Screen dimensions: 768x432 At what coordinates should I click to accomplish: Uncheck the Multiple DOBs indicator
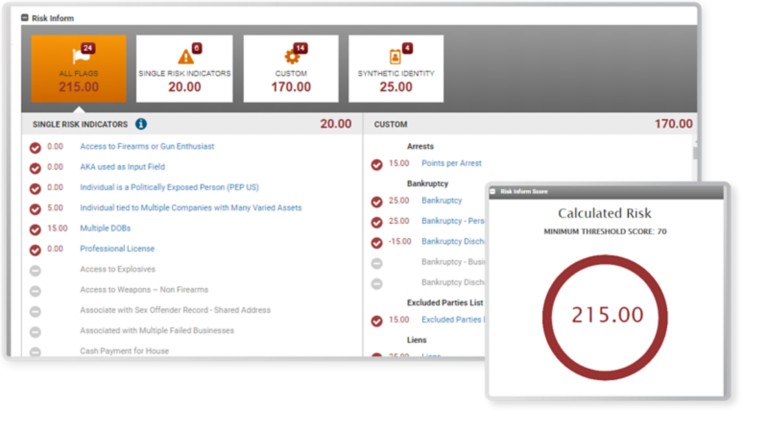point(35,229)
